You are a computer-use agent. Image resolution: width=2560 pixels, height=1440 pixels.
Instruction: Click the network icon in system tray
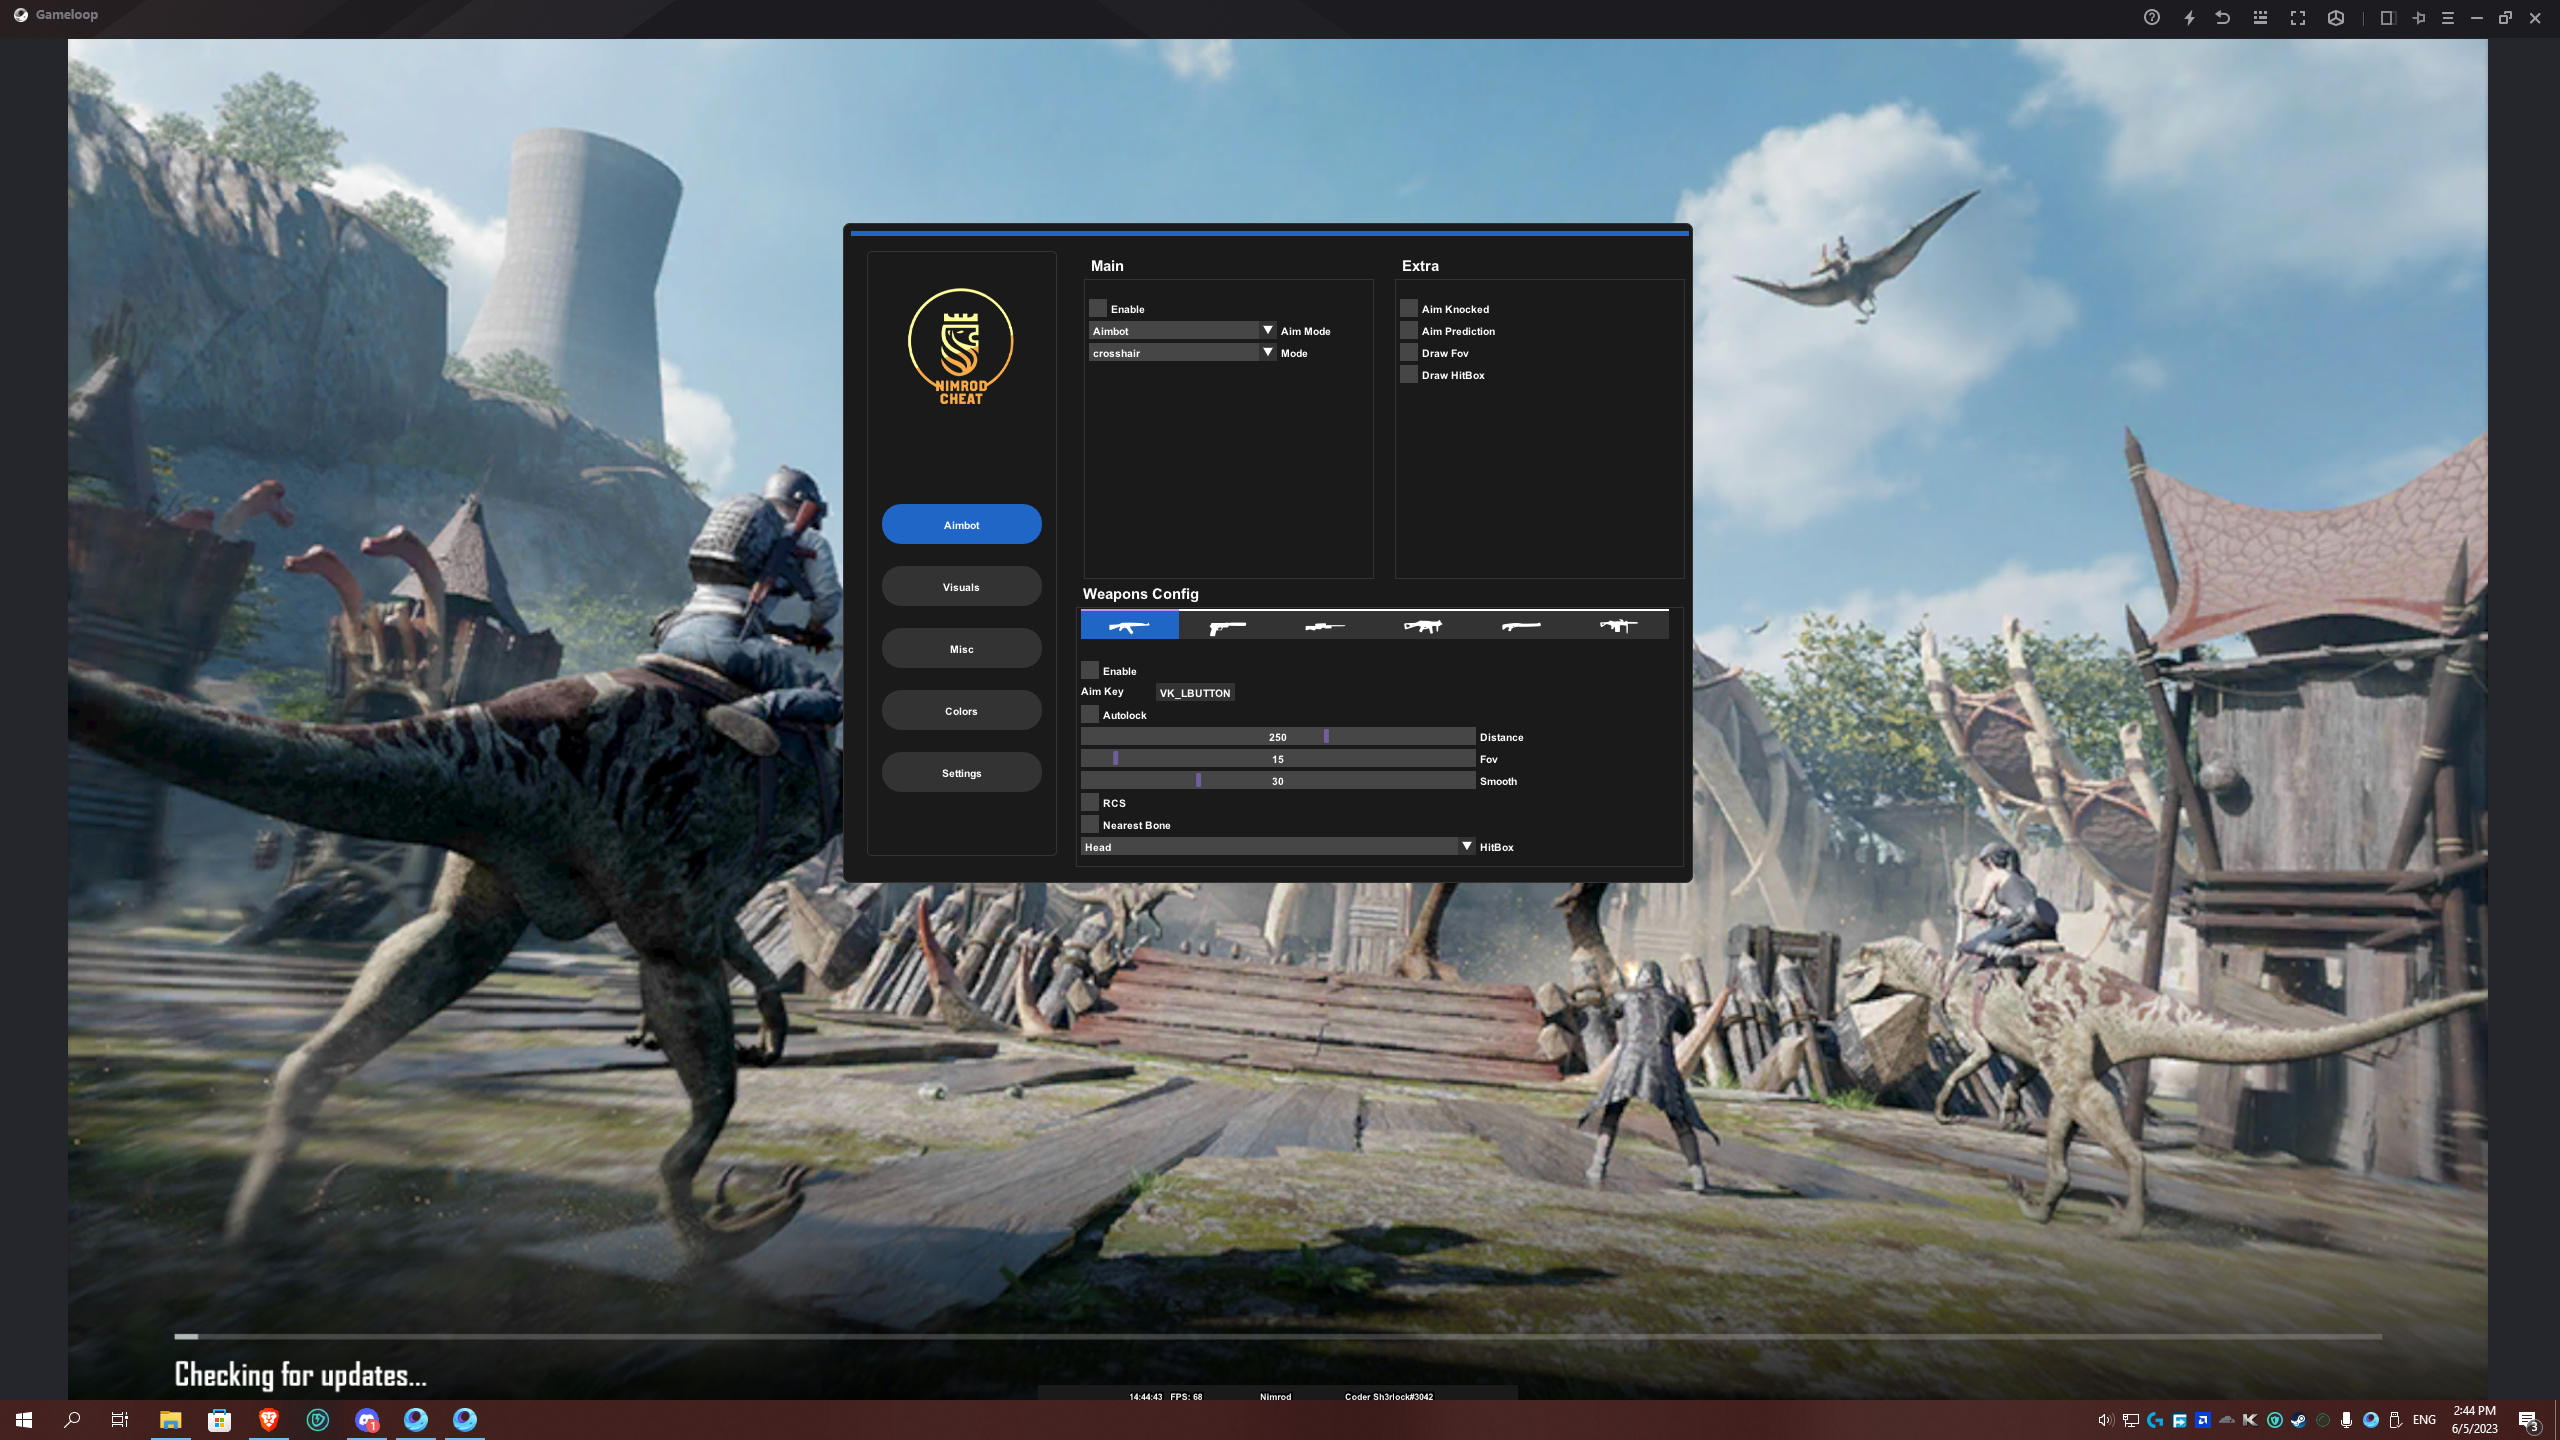point(2131,1420)
